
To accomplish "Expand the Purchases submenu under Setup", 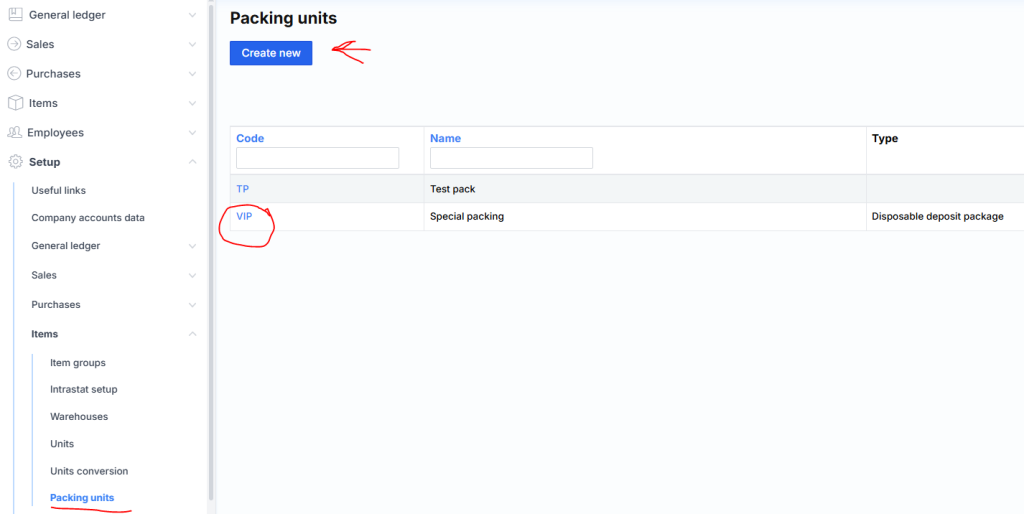I will pos(192,304).
